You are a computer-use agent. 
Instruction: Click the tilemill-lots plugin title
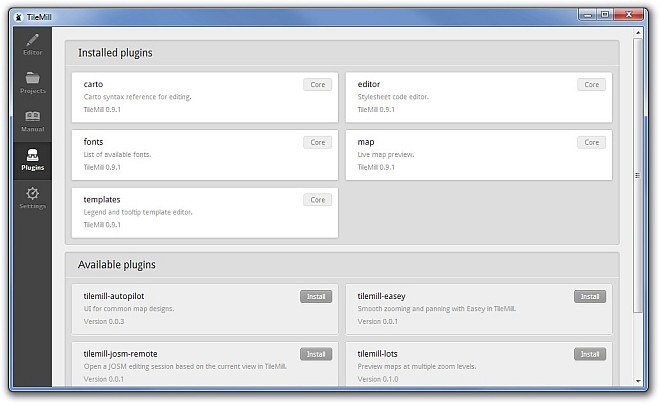point(377,354)
